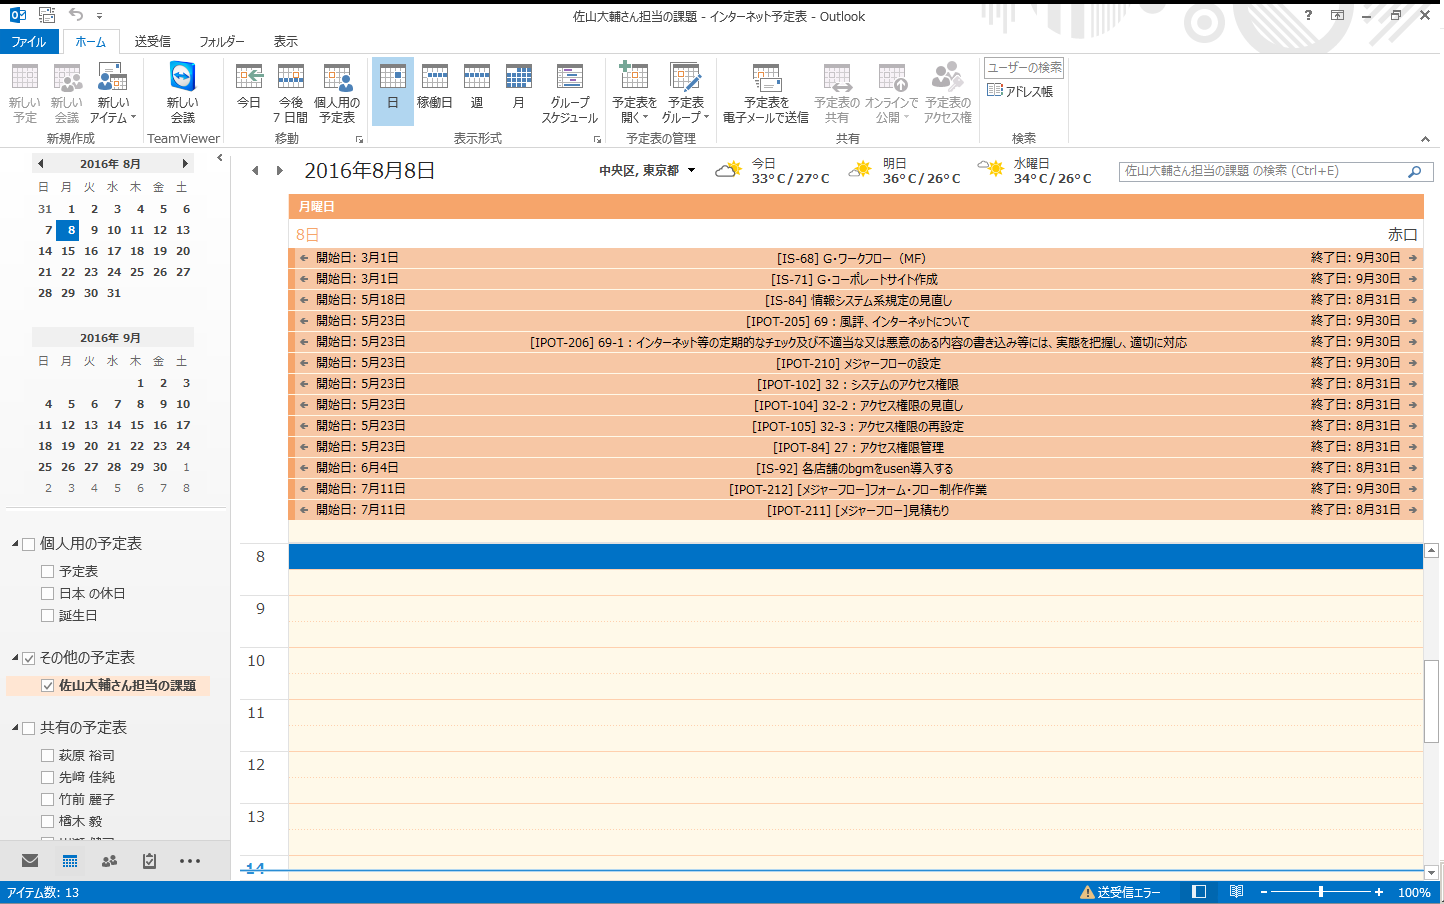Open グループスケジュール view
The width and height of the screenshot is (1444, 904).
coord(569,92)
